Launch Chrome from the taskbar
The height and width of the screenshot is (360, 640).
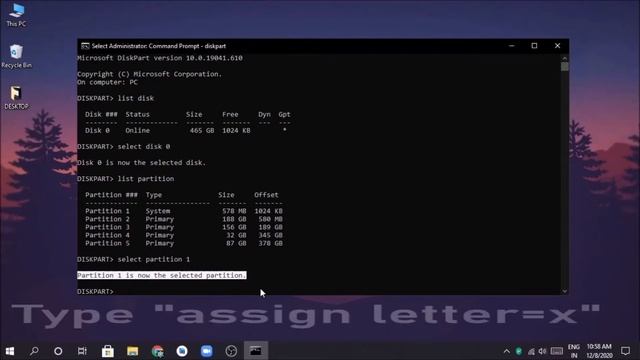coord(158,351)
